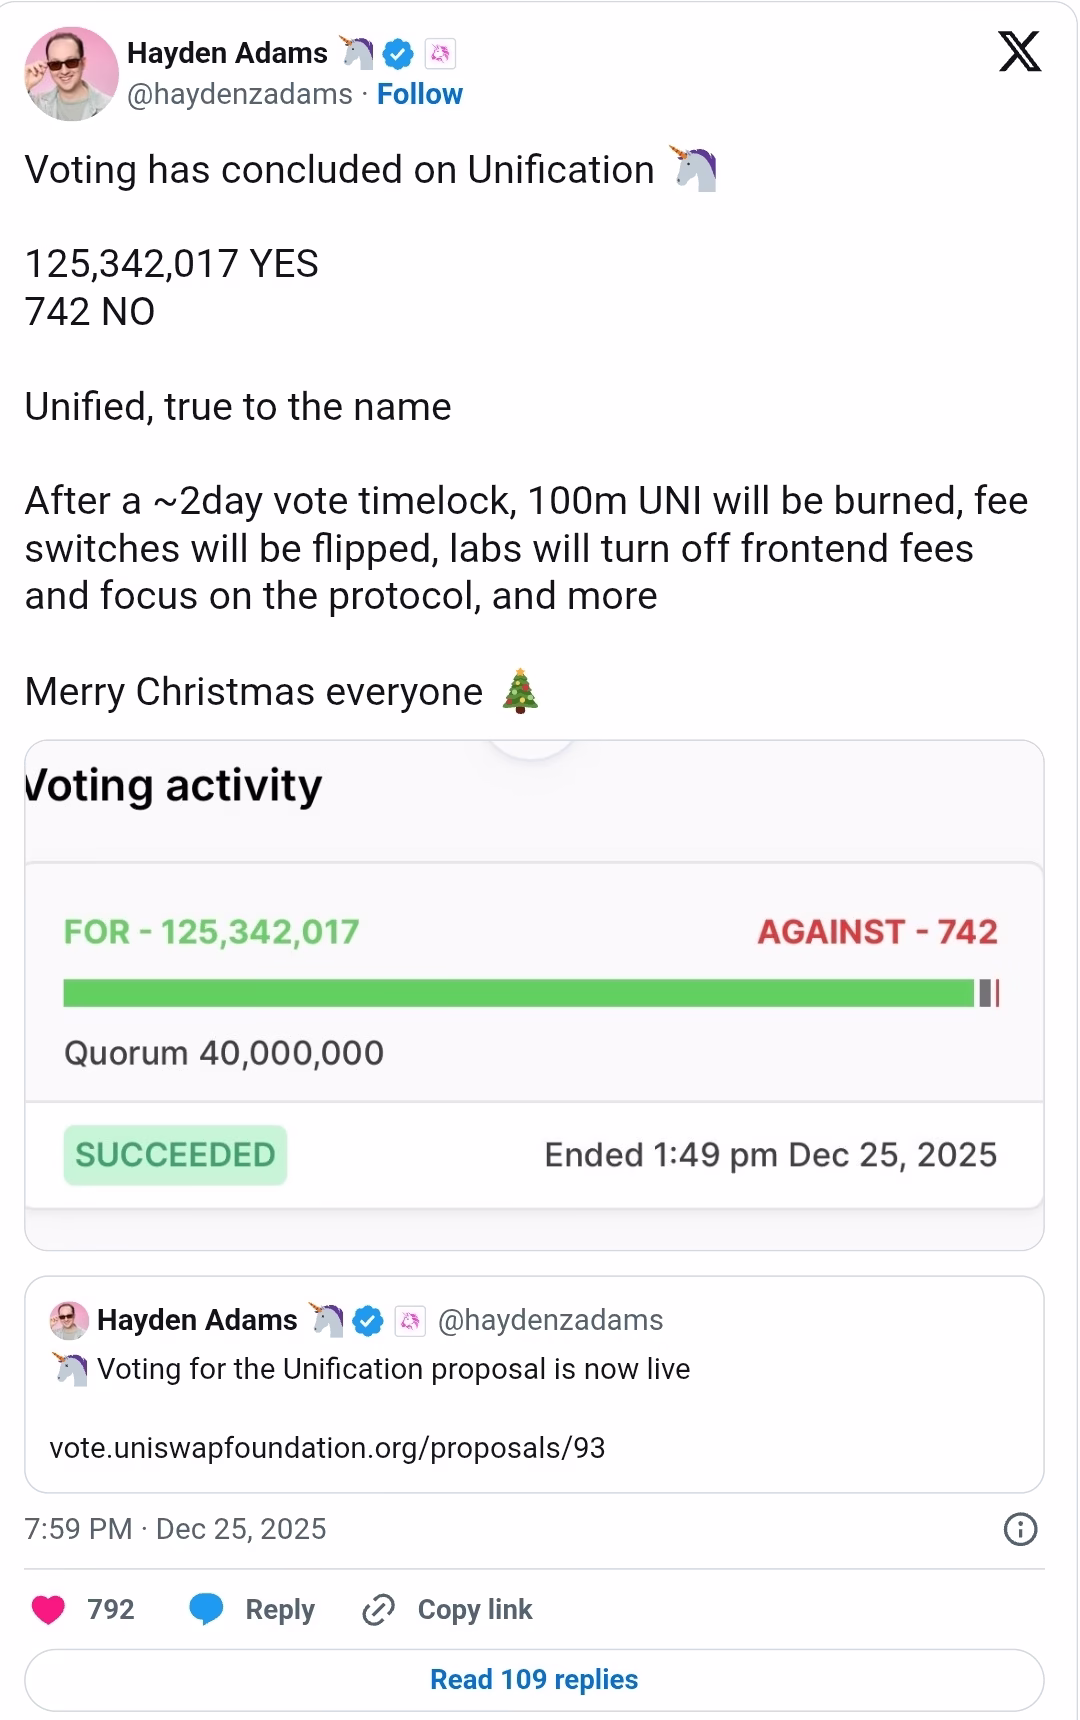Click the SUCCEEDED status badge
The width and height of the screenshot is (1080, 1720).
175,1155
